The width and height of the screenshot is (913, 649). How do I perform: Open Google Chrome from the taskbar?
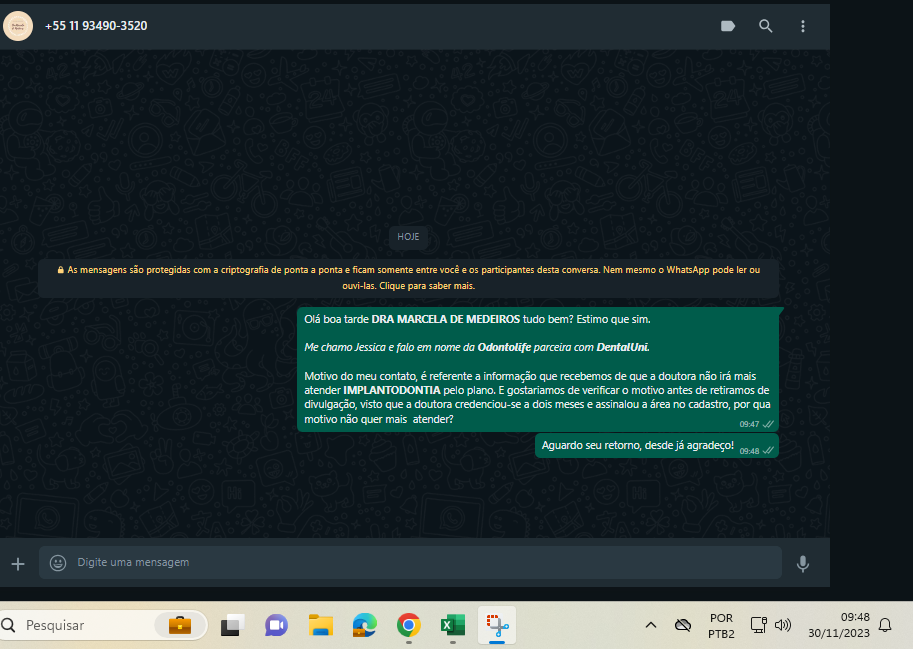coord(408,625)
